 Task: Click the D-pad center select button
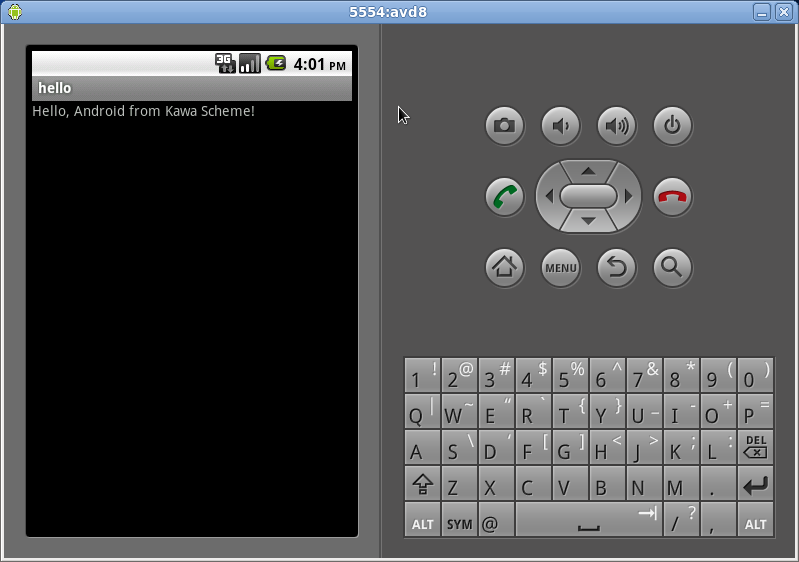[589, 196]
